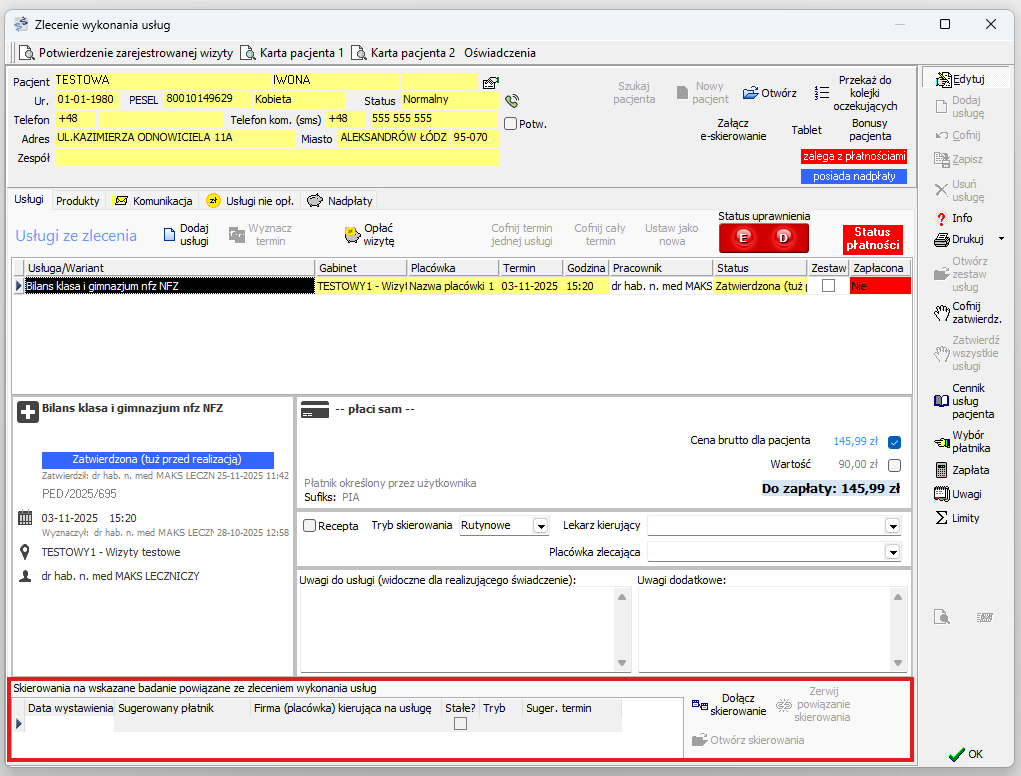Click the Wybór płatnika icon
Viewport: 1021px width, 776px height.
(x=941, y=441)
